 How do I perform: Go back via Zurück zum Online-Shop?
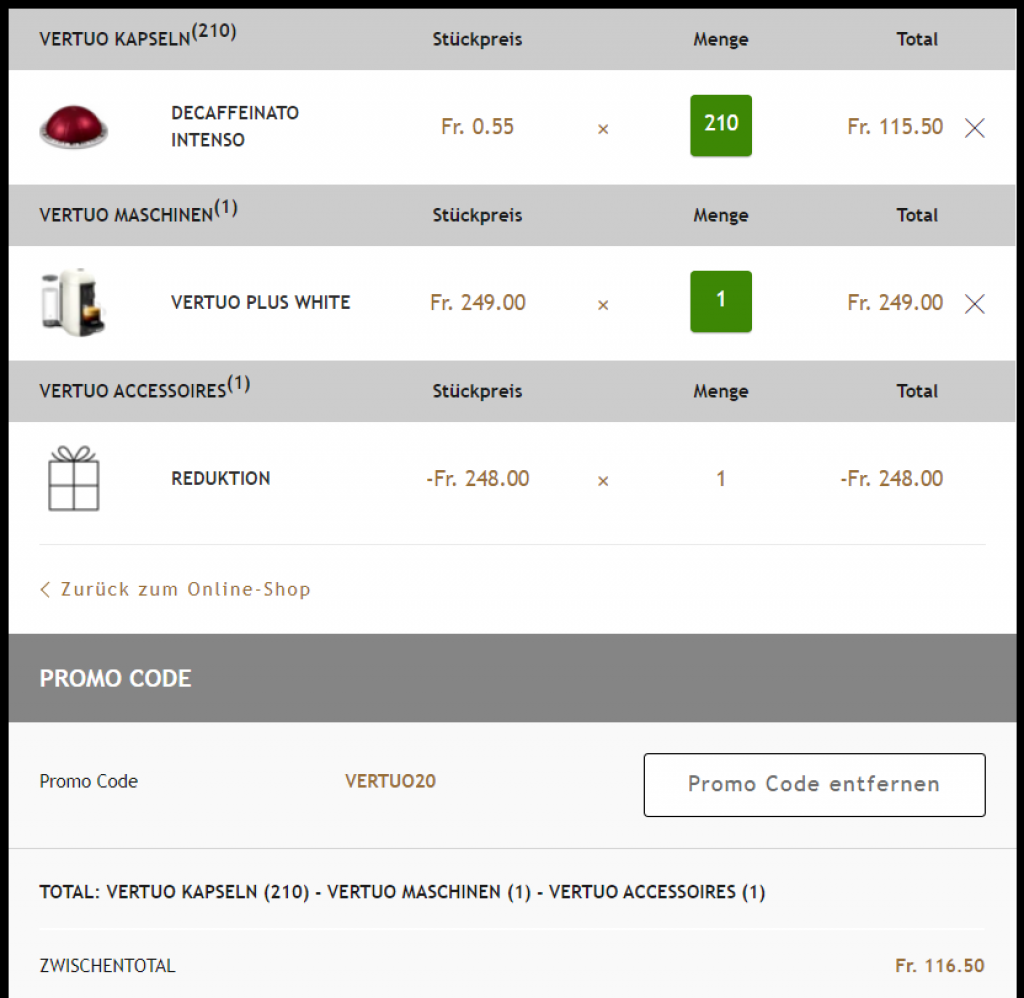pyautogui.click(x=185, y=589)
